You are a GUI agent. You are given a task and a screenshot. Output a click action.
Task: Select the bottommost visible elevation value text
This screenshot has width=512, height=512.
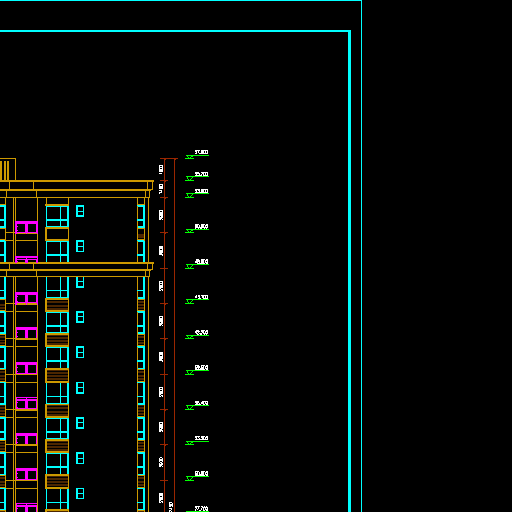(202, 508)
